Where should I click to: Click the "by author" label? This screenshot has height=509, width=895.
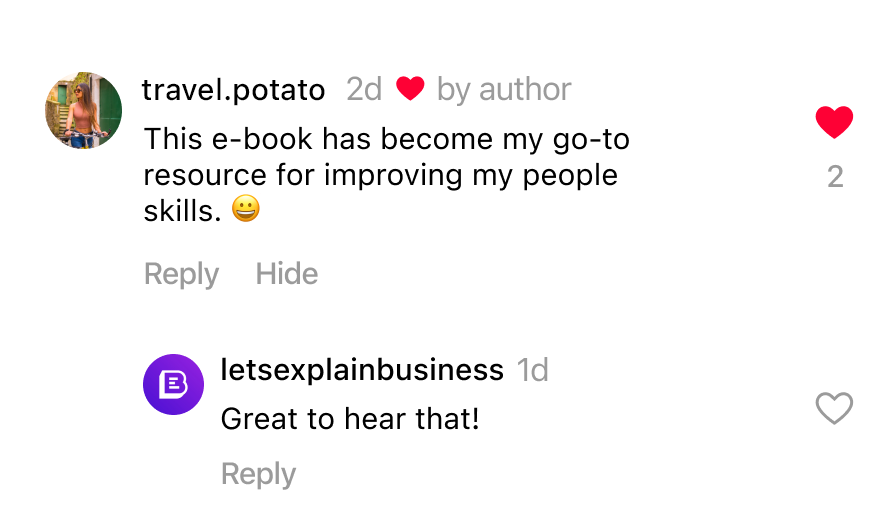(504, 90)
